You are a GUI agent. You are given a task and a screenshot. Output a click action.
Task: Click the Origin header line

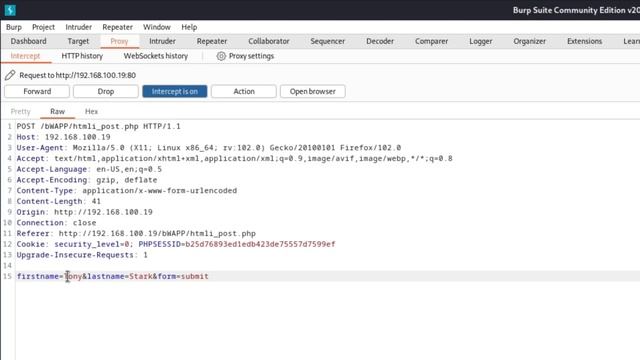[84, 212]
